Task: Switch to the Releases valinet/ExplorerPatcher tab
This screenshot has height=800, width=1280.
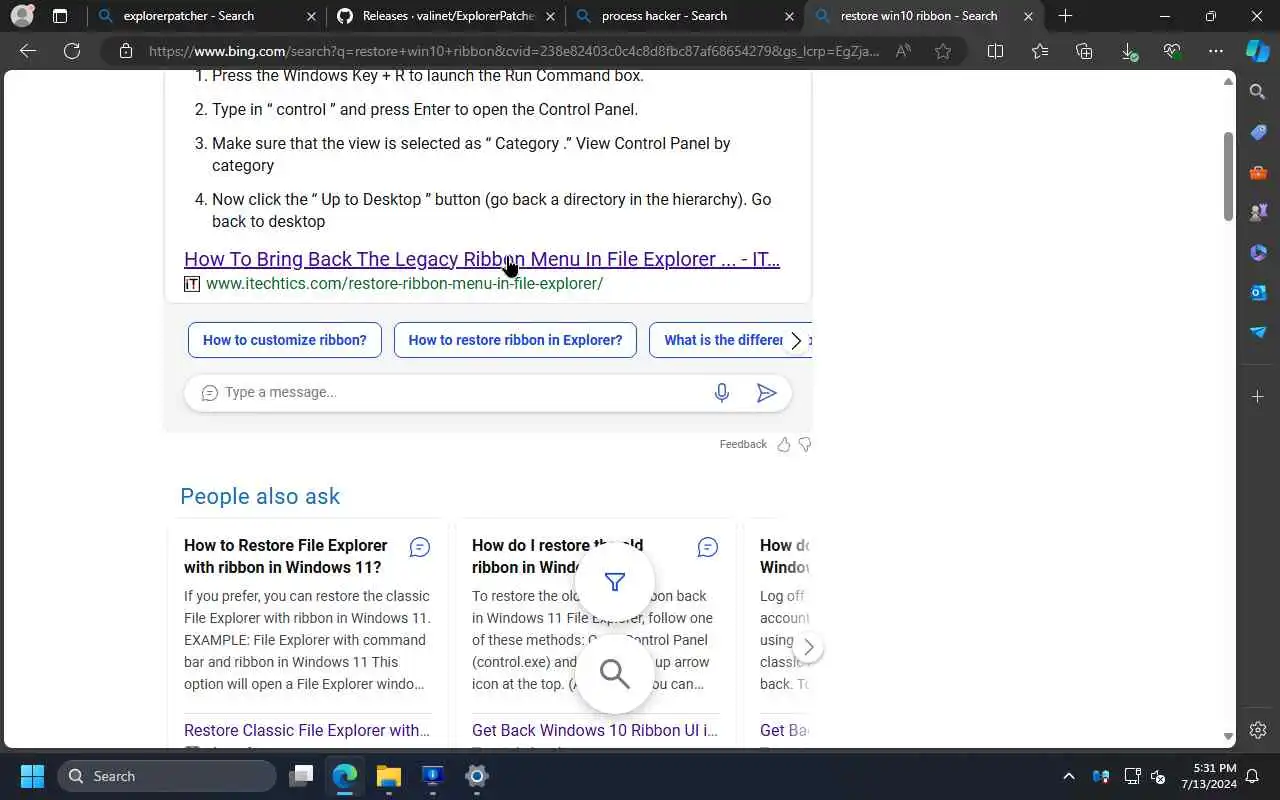Action: [448, 16]
